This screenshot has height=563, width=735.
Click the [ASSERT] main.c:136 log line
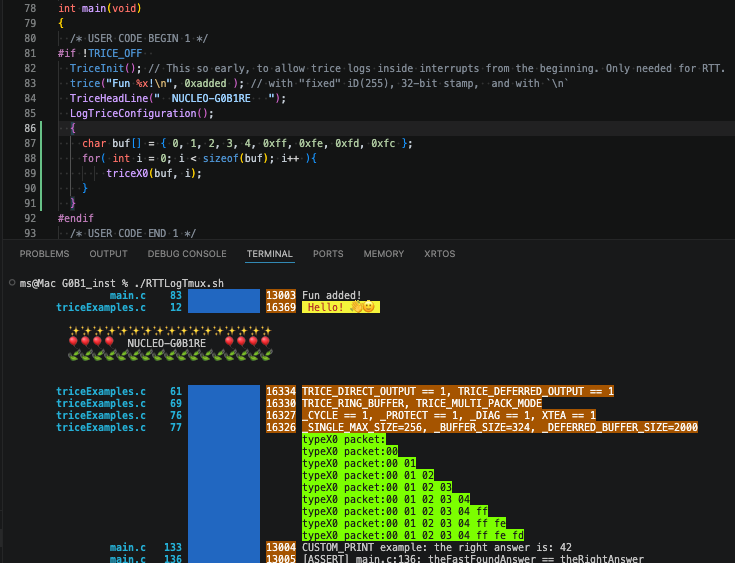tap(473, 559)
